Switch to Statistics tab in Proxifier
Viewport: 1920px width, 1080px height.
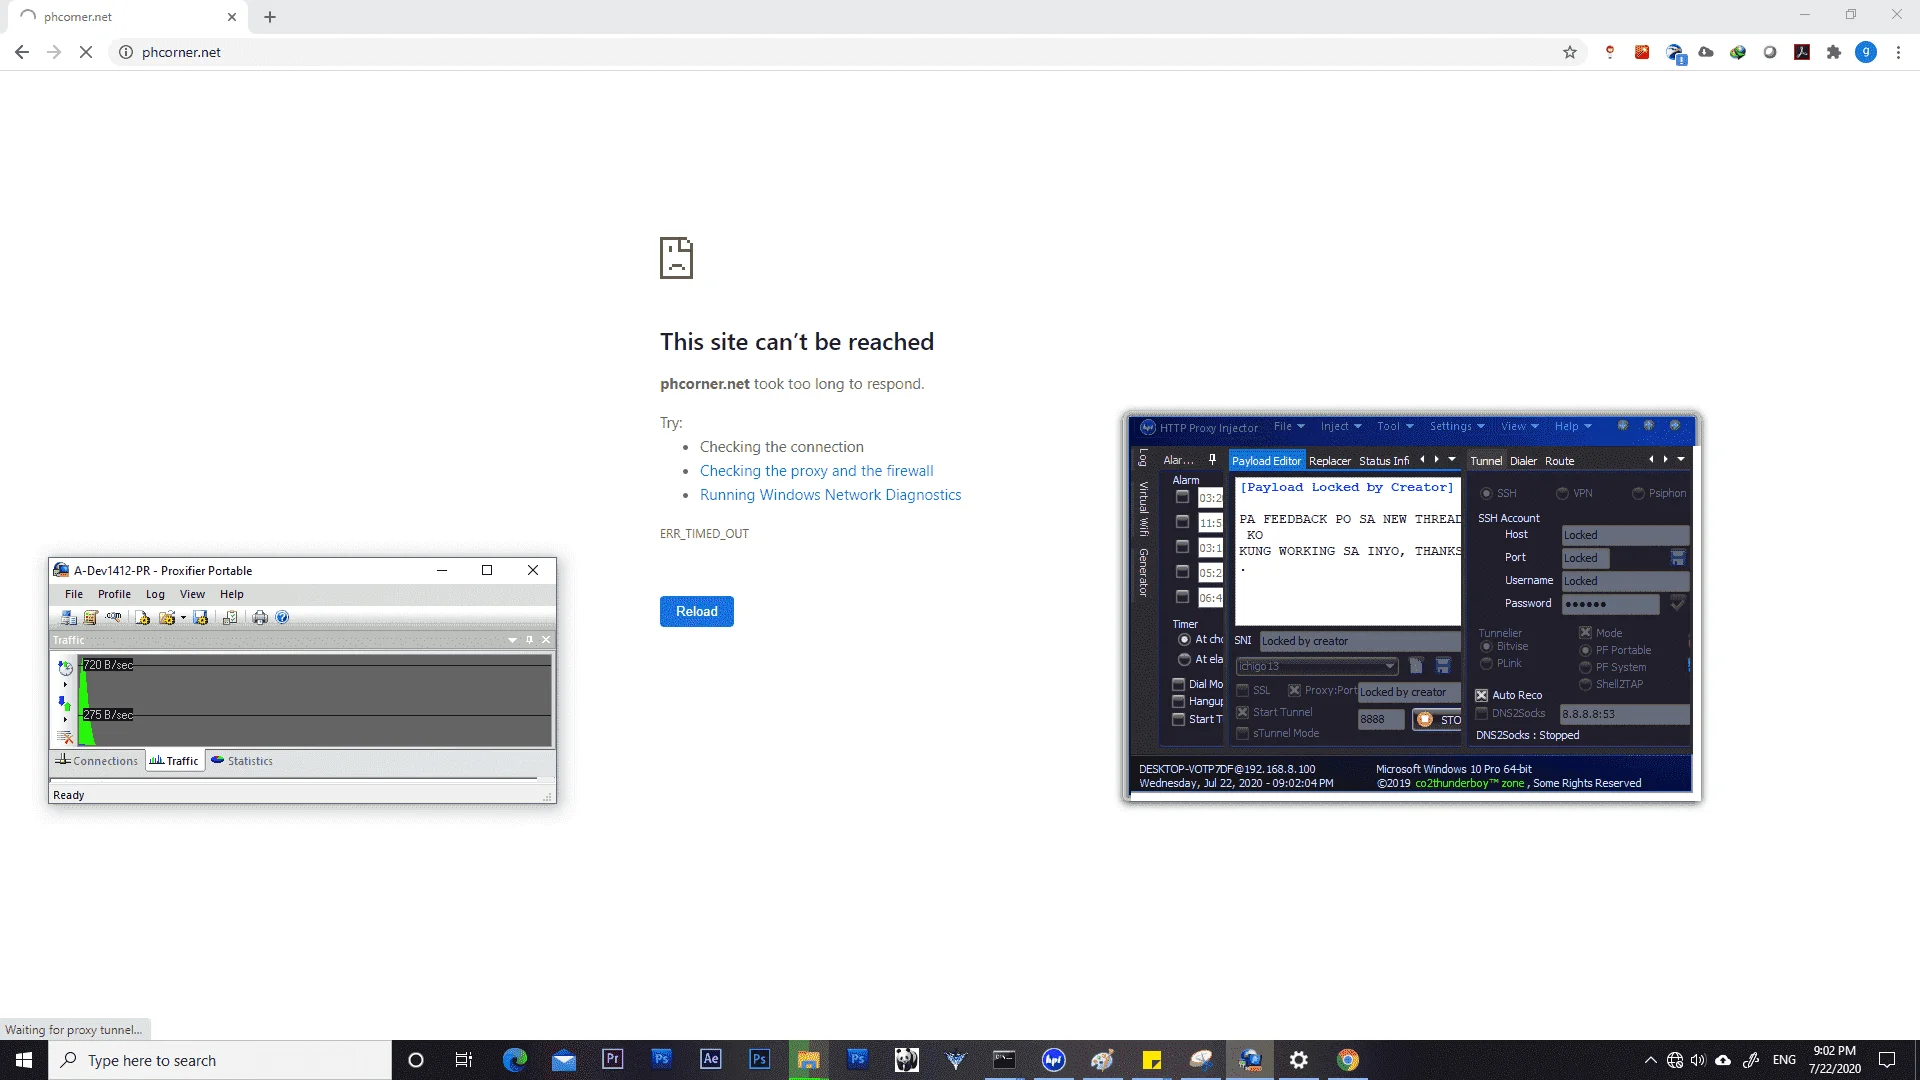(x=242, y=761)
